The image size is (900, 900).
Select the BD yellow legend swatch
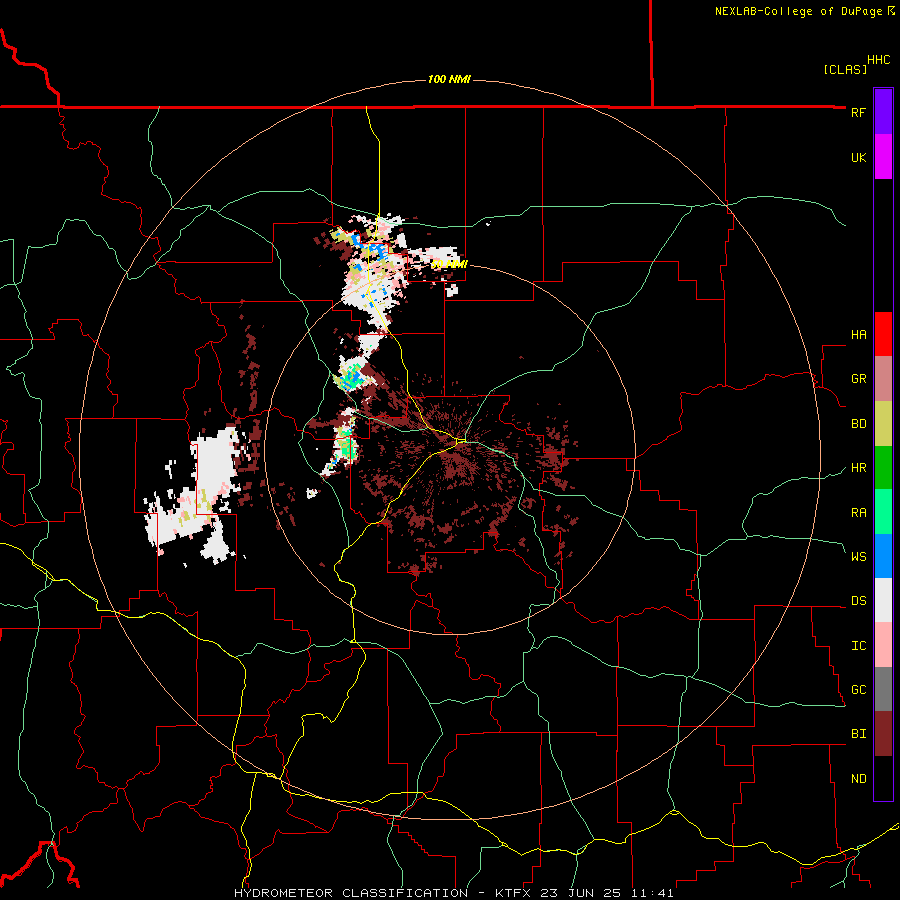coord(883,424)
